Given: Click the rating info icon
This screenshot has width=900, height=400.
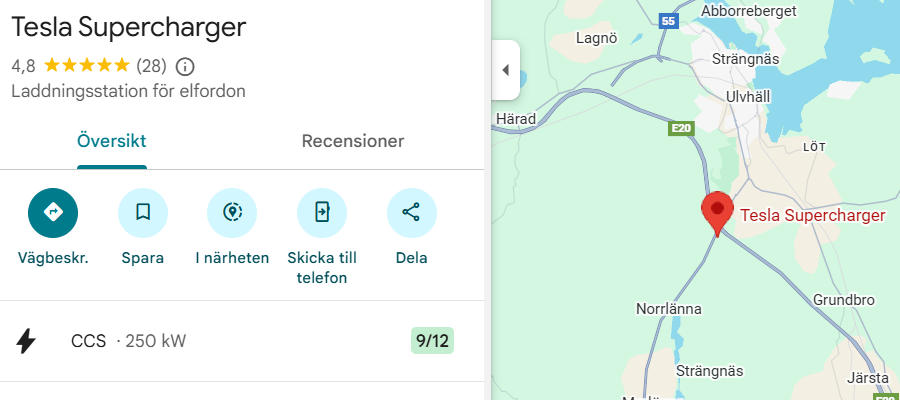Looking at the screenshot, I should 185,66.
